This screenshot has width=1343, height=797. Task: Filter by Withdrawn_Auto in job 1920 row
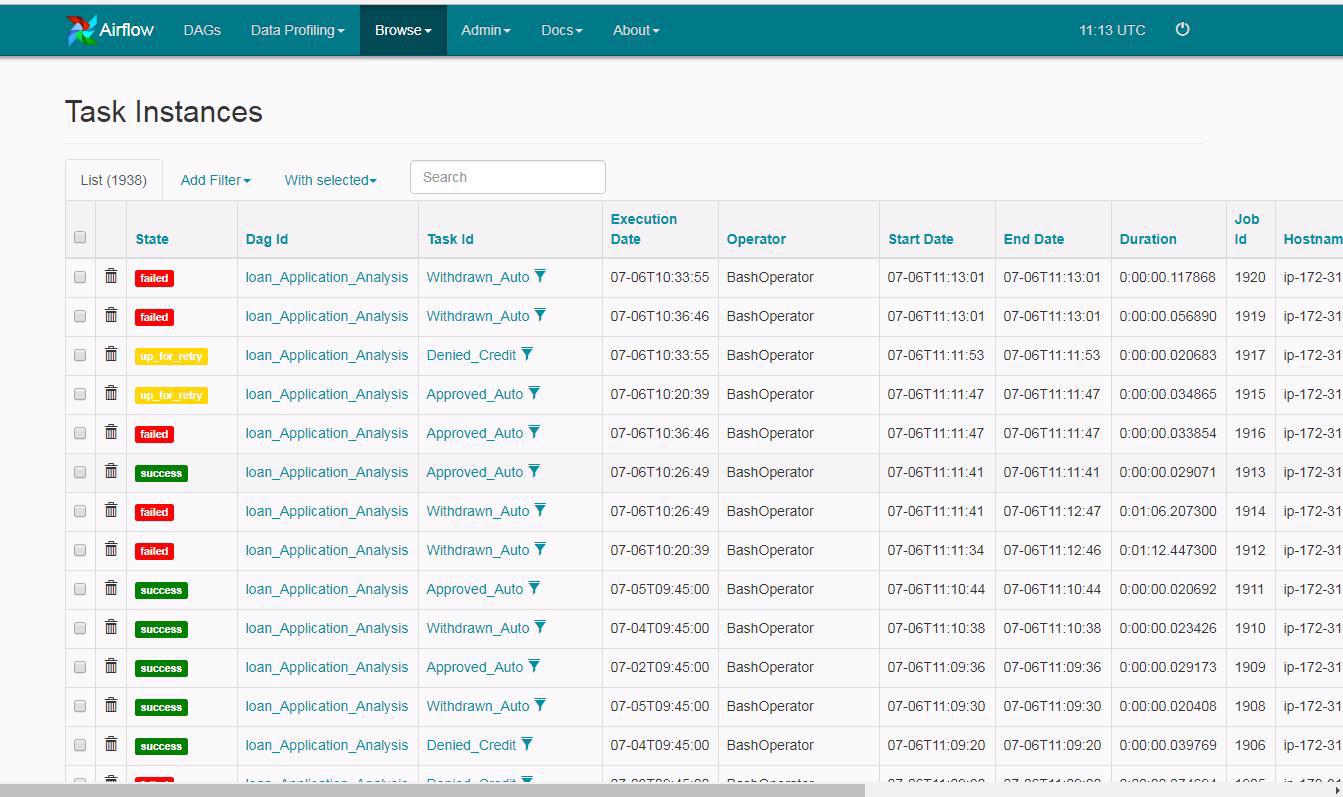(x=540, y=276)
